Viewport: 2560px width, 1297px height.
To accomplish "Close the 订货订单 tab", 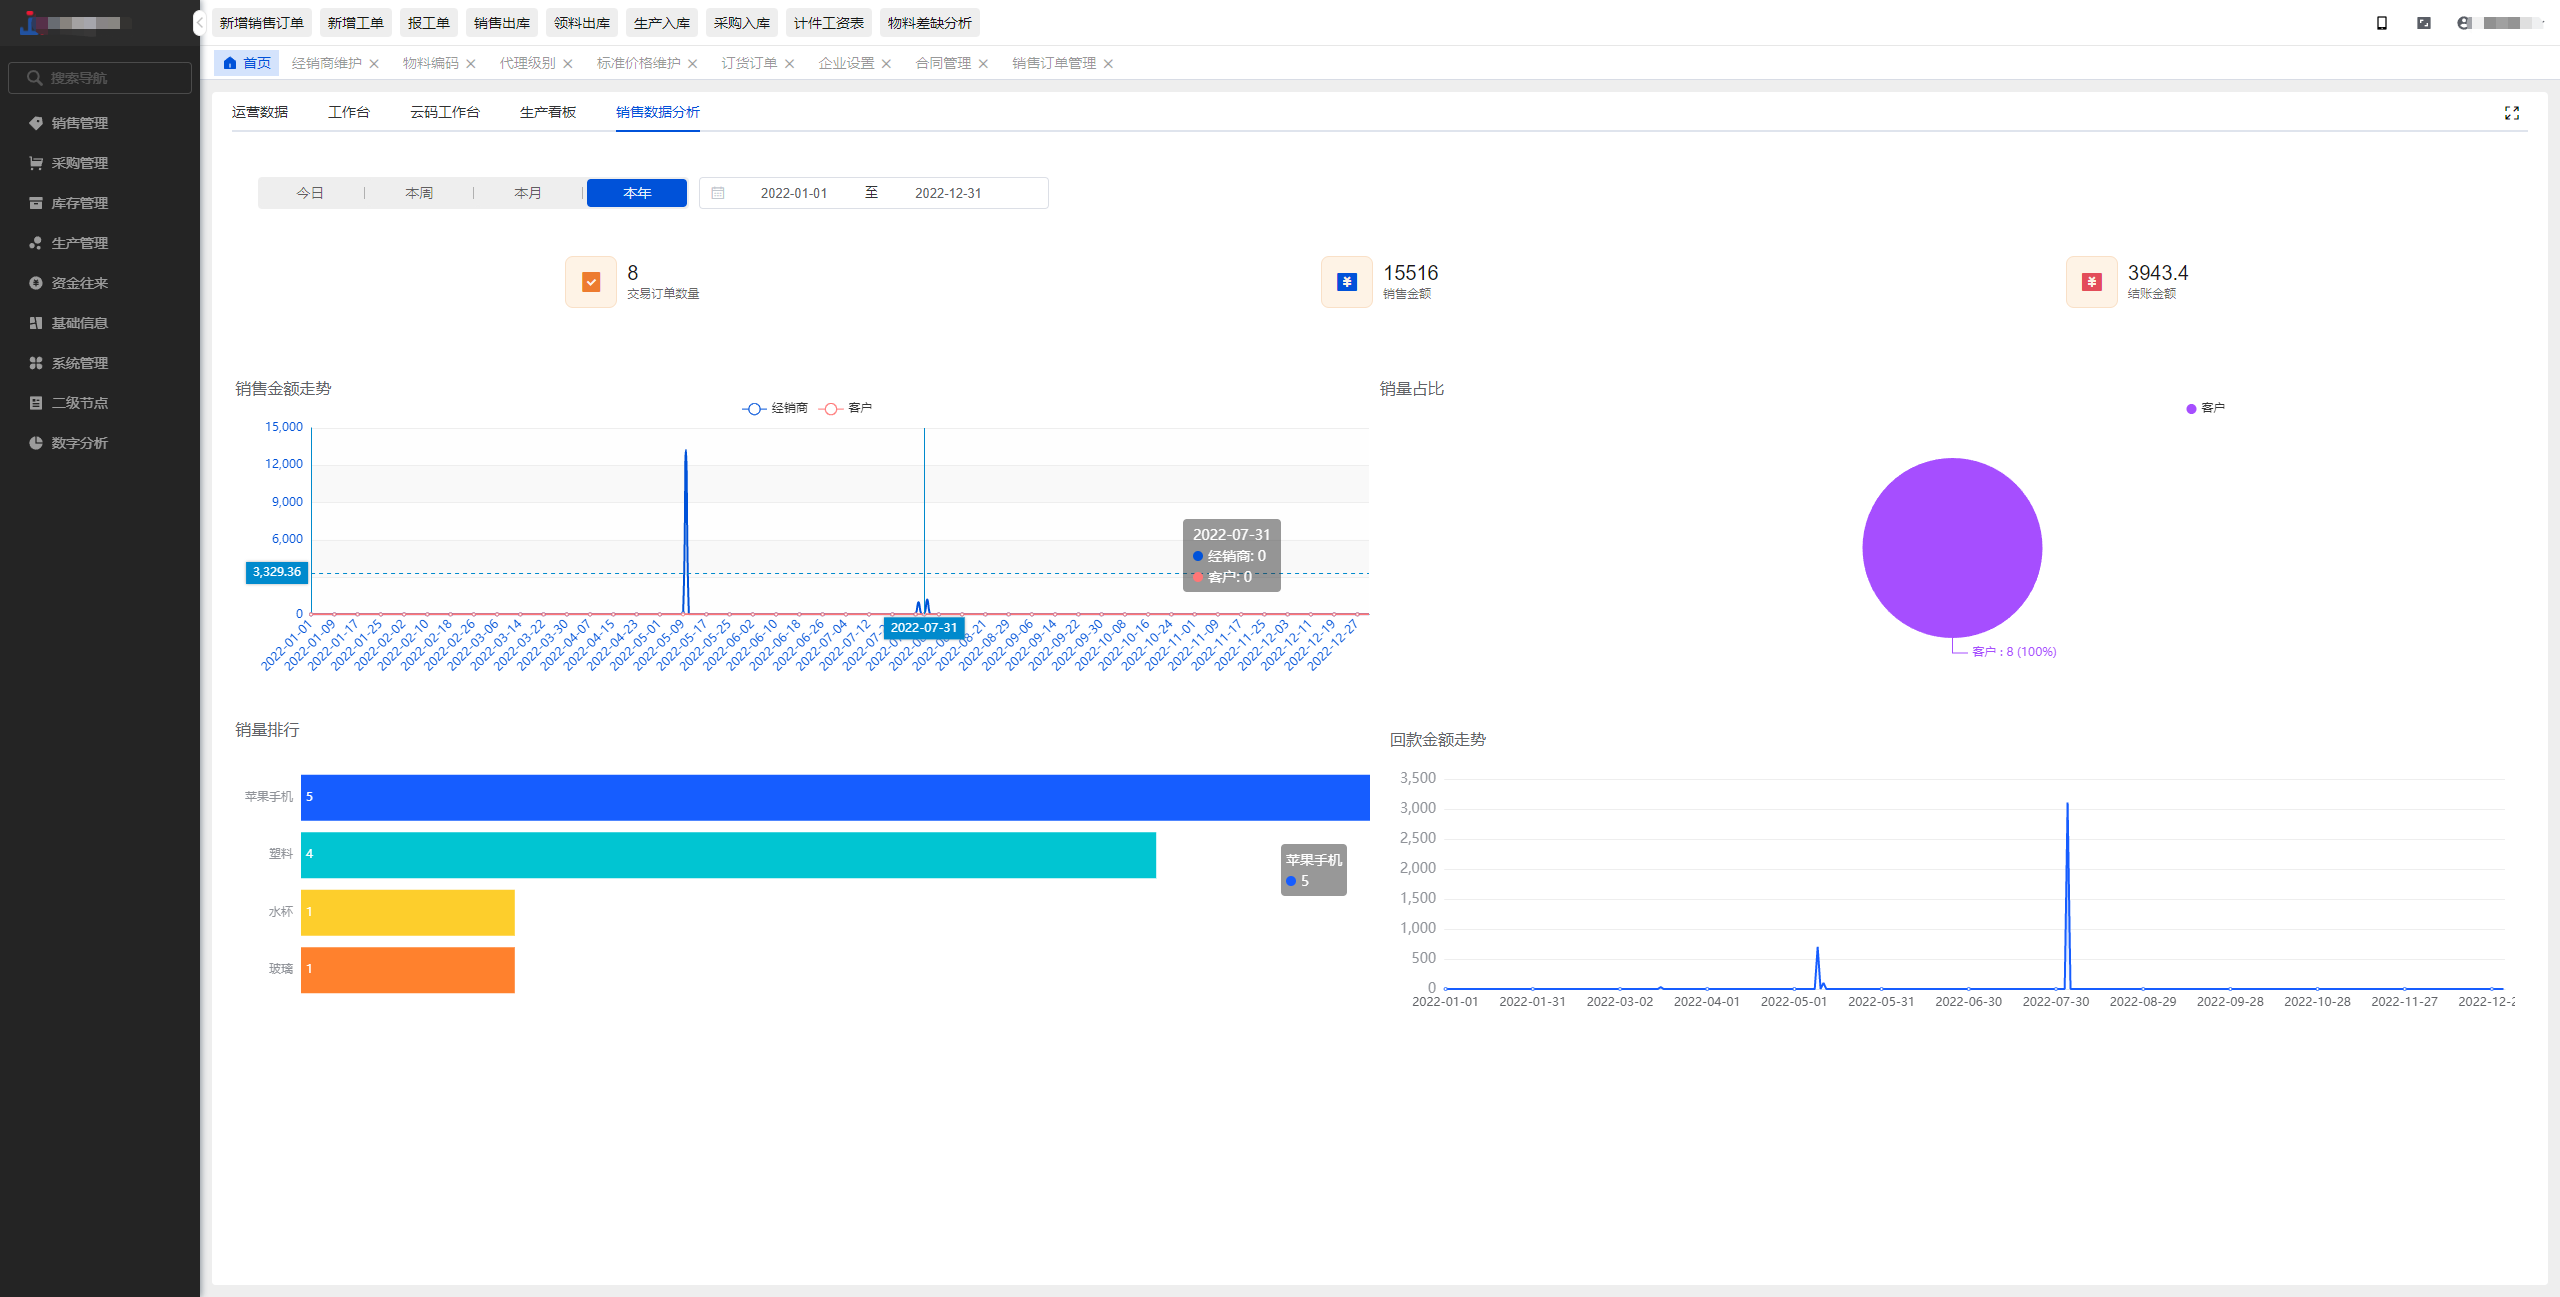I will coord(790,64).
